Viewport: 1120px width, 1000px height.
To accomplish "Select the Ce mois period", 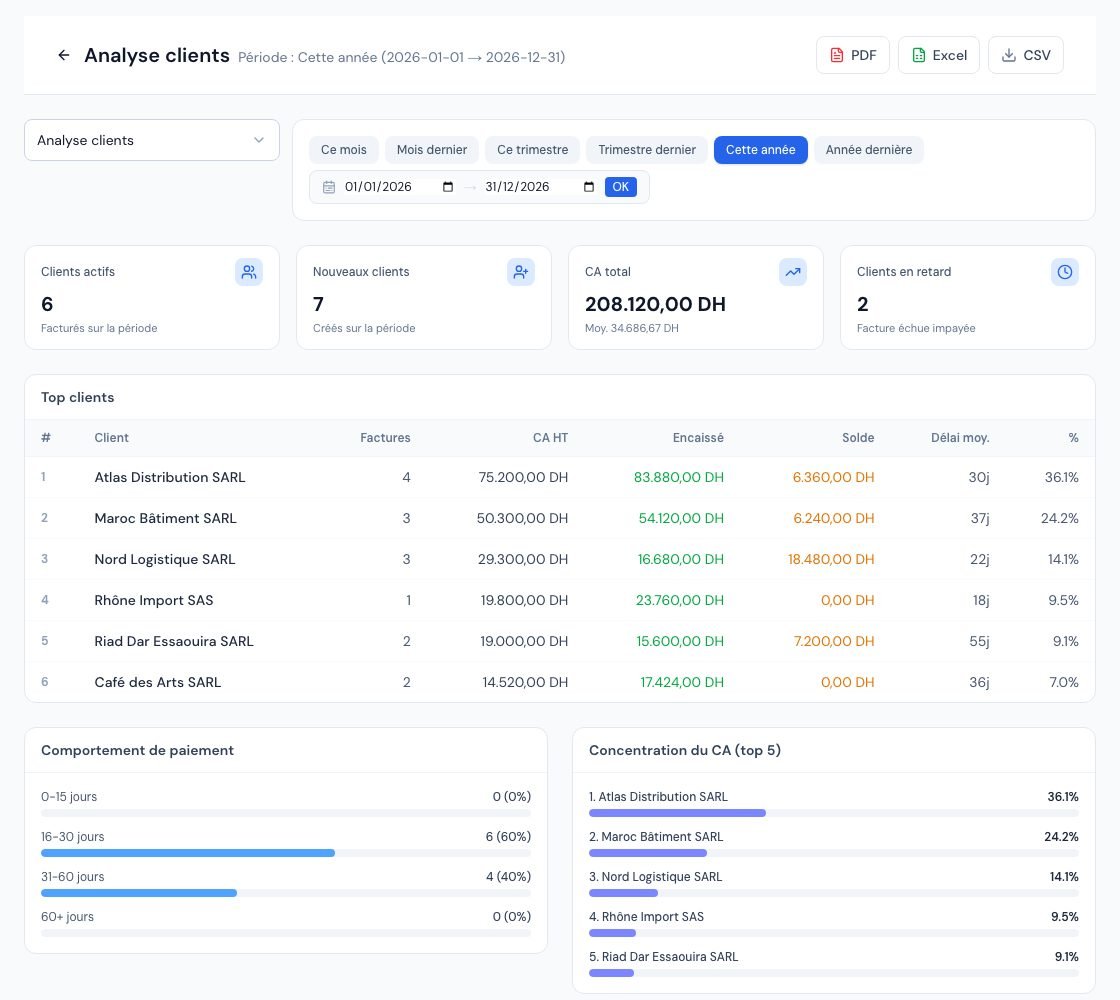I will [x=344, y=150].
